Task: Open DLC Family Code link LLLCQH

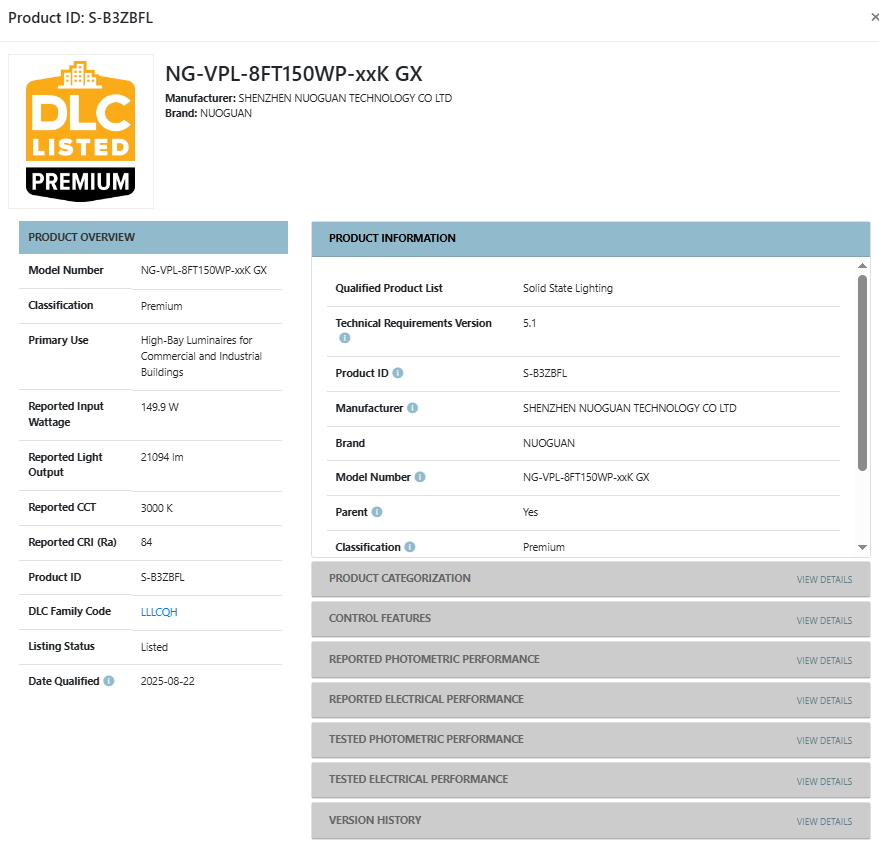Action: pyautogui.click(x=159, y=612)
